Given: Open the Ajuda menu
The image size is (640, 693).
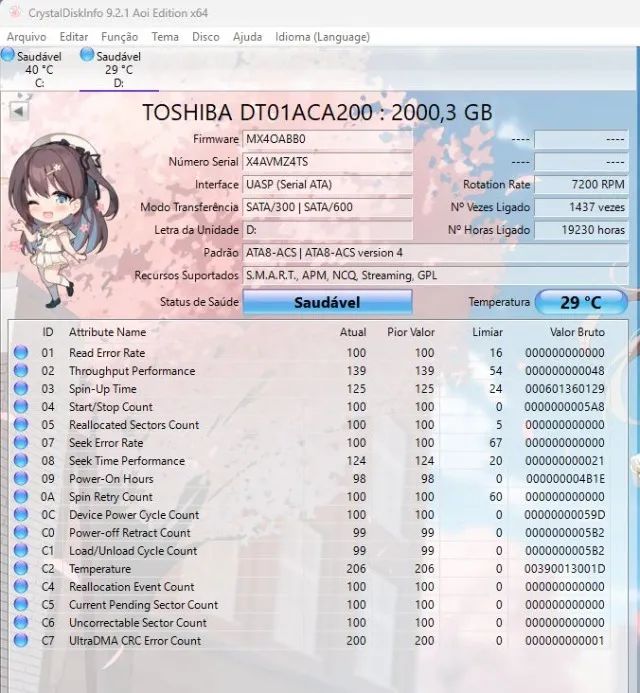Looking at the screenshot, I should click(248, 37).
